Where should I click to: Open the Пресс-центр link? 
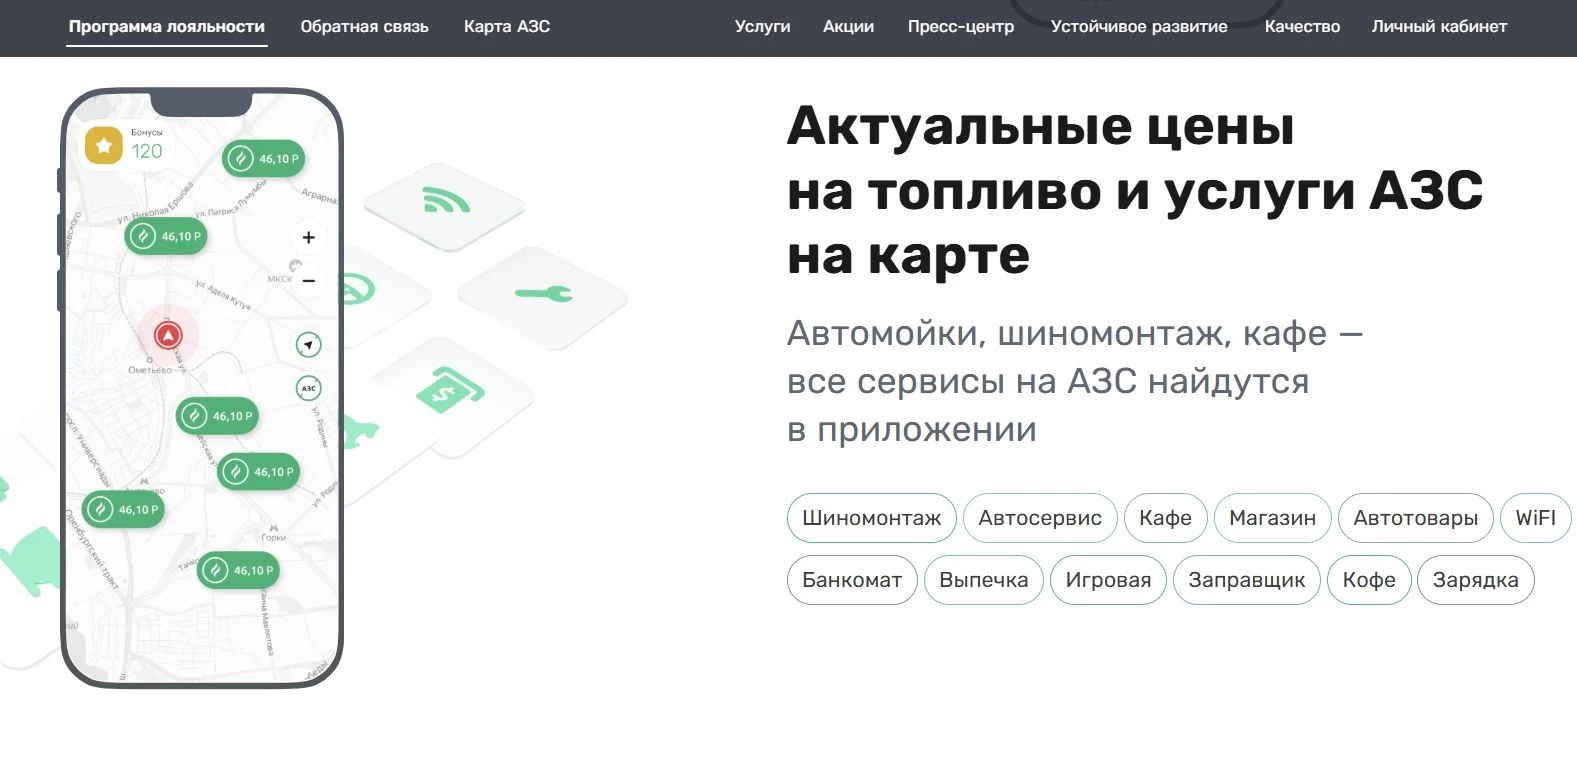point(961,27)
